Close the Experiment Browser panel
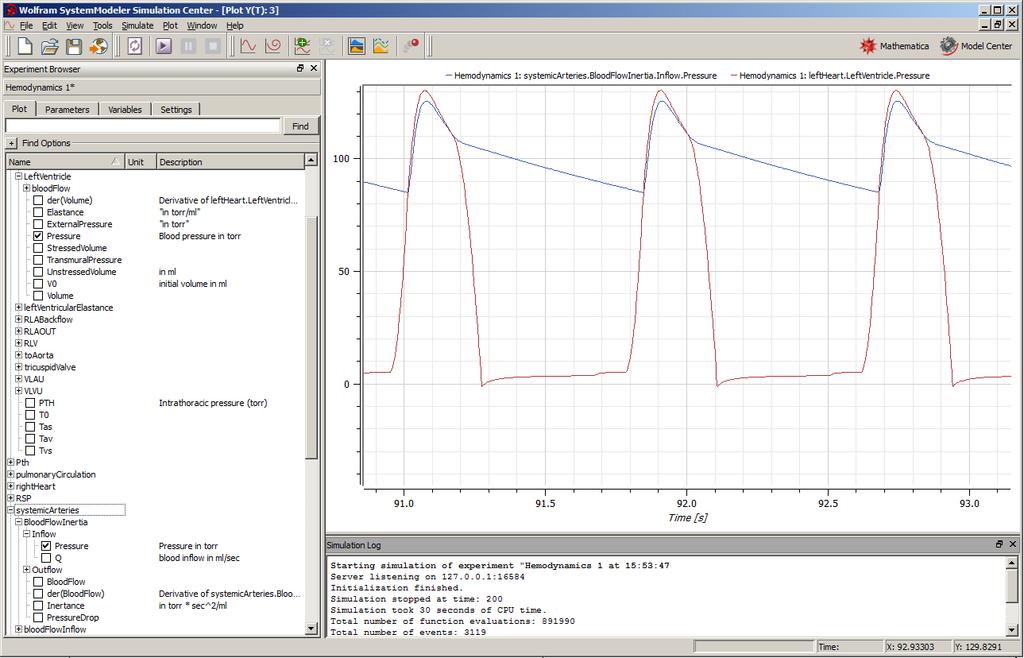 point(313,69)
